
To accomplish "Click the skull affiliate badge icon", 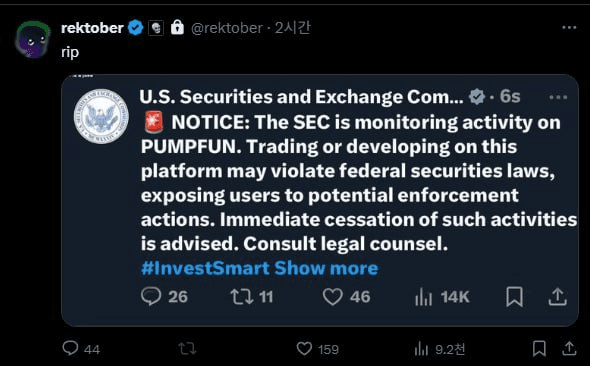I will [156, 28].
